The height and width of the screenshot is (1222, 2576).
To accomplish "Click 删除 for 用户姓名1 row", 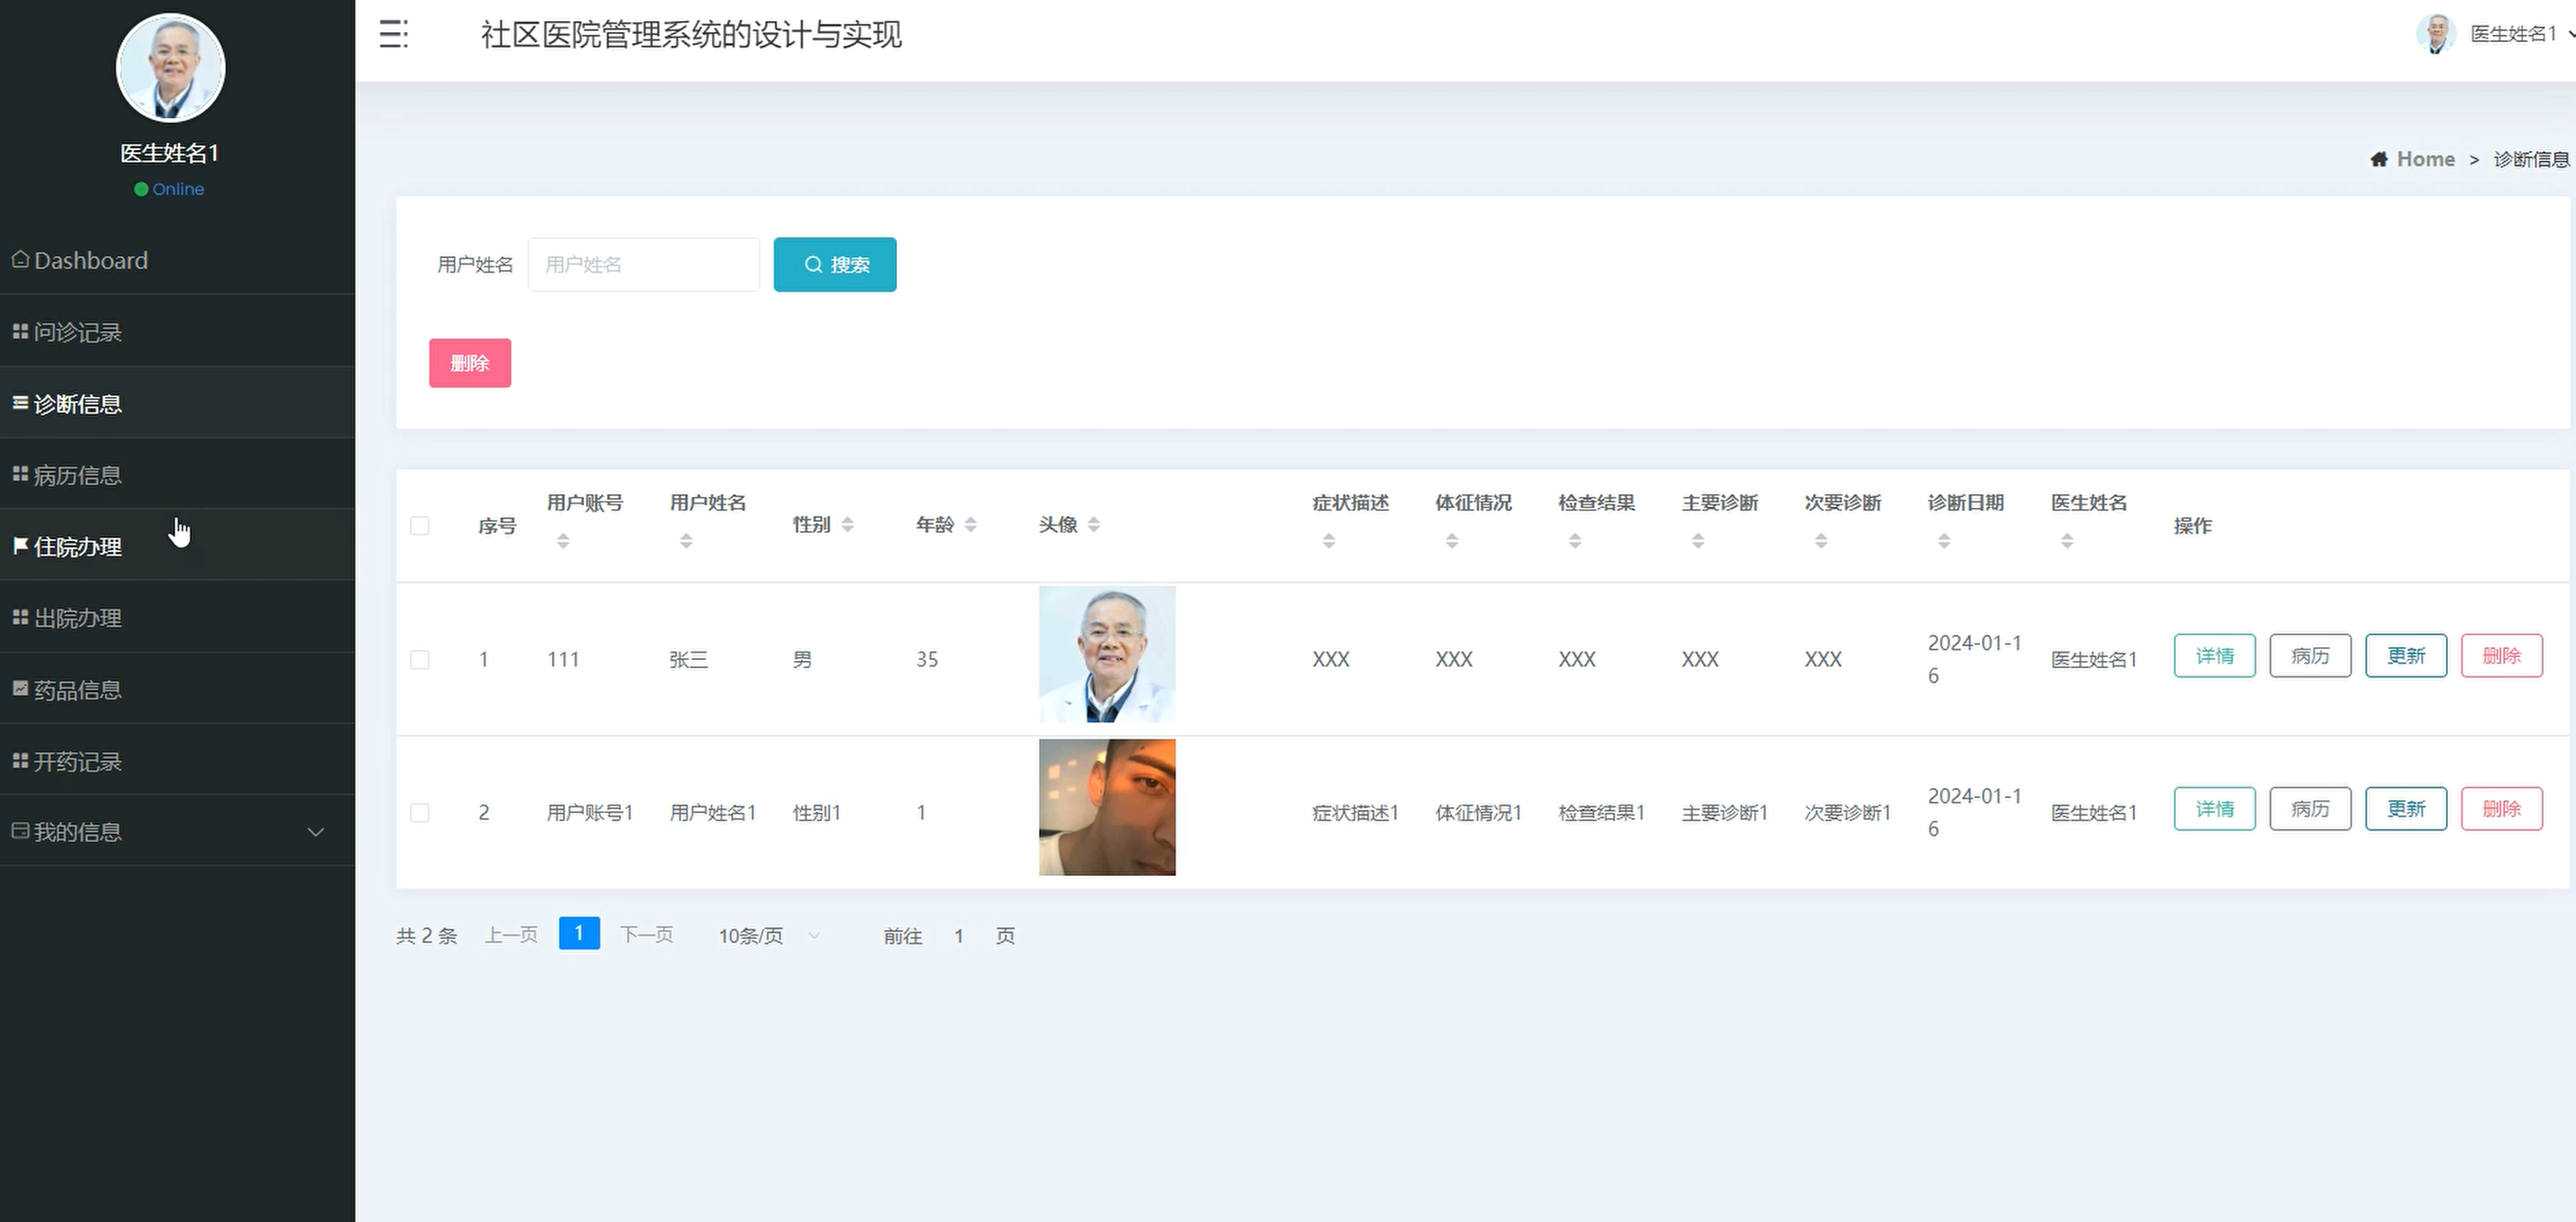I will 2502,809.
